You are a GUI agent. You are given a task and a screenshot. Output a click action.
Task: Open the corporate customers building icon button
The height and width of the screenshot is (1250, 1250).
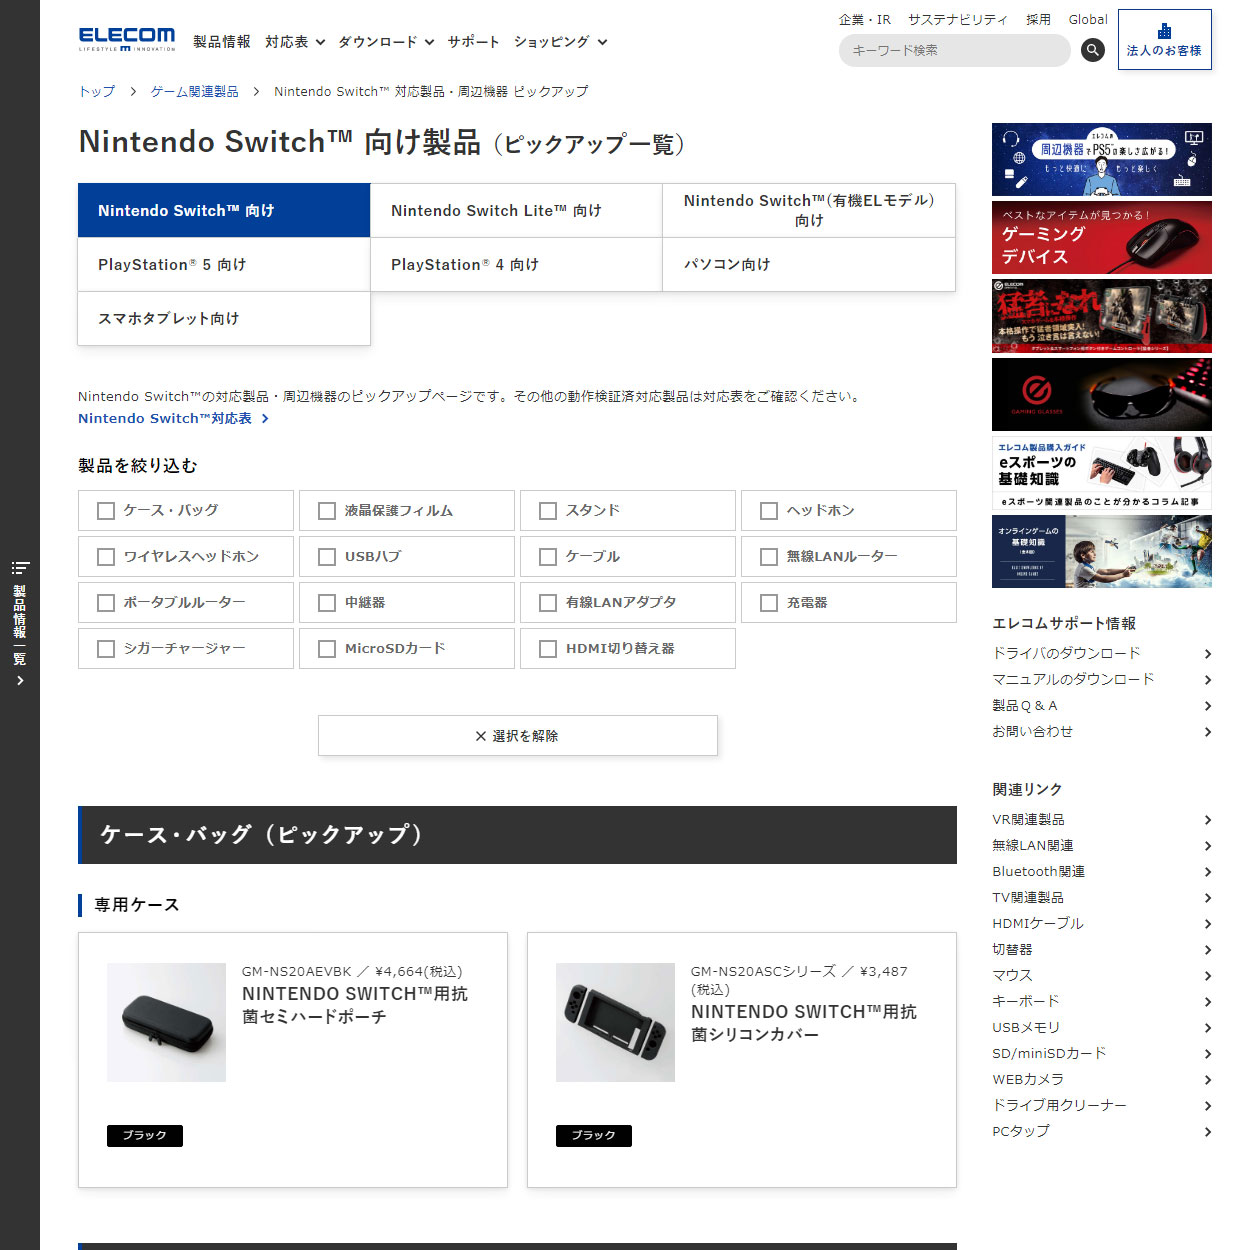(x=1165, y=40)
